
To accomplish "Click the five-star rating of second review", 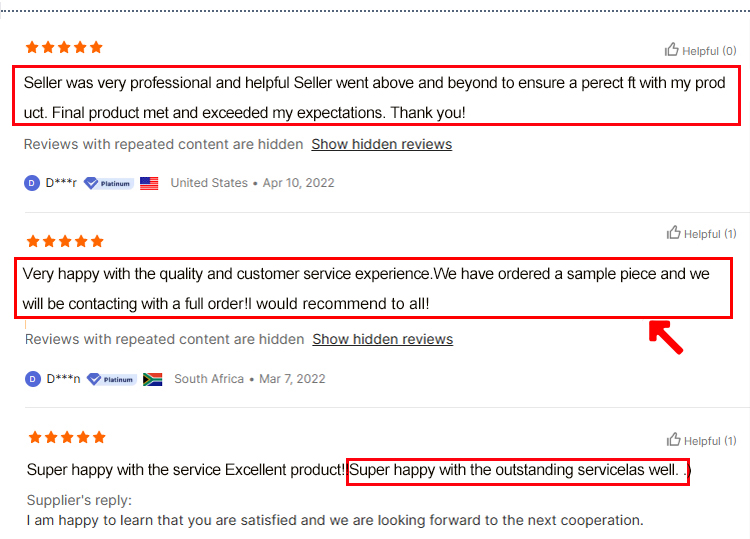I will coord(65,241).
